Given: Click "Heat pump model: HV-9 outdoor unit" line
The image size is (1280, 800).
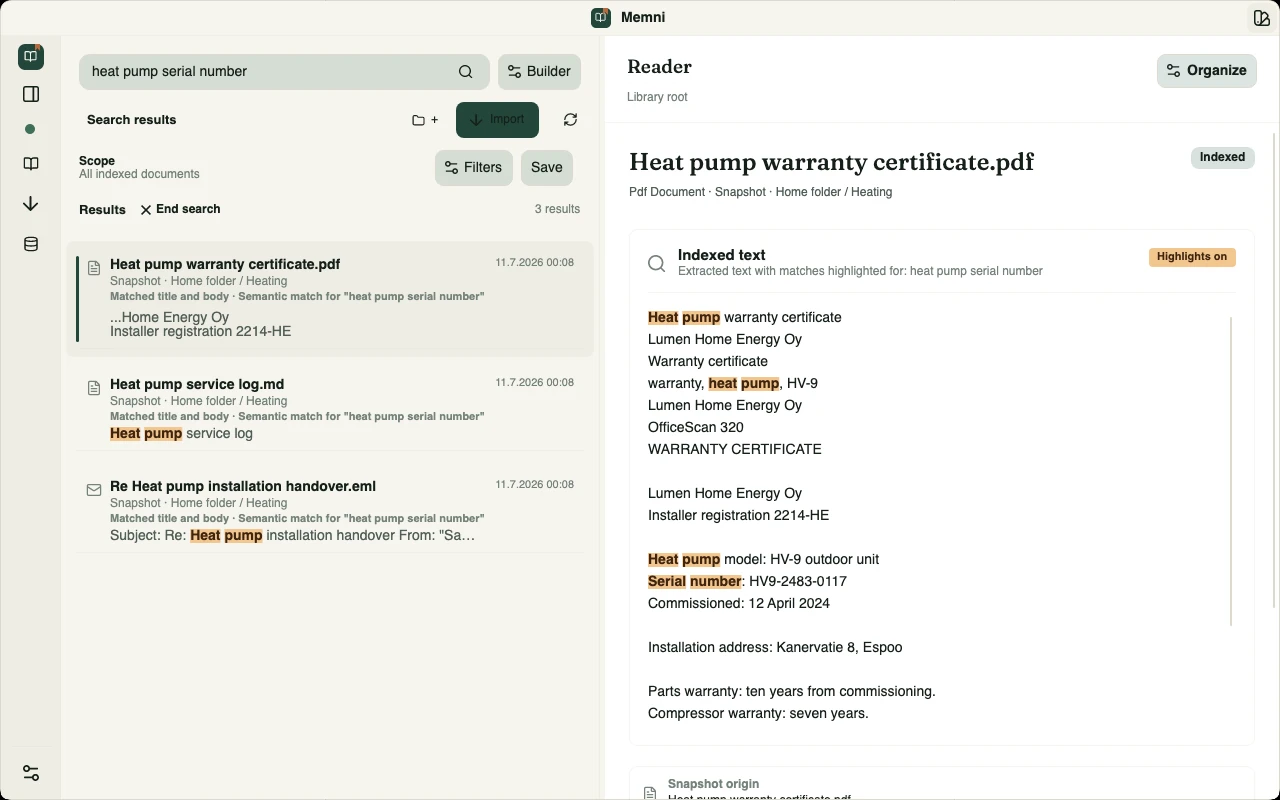Looking at the screenshot, I should 764,559.
